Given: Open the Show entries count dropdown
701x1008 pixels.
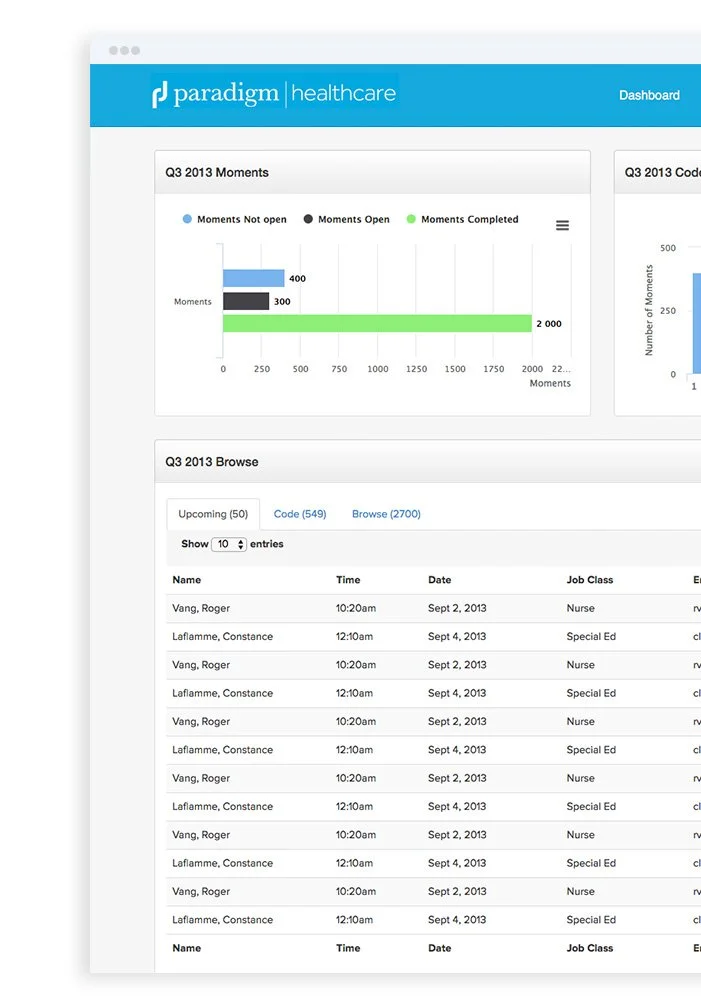Looking at the screenshot, I should 229,544.
